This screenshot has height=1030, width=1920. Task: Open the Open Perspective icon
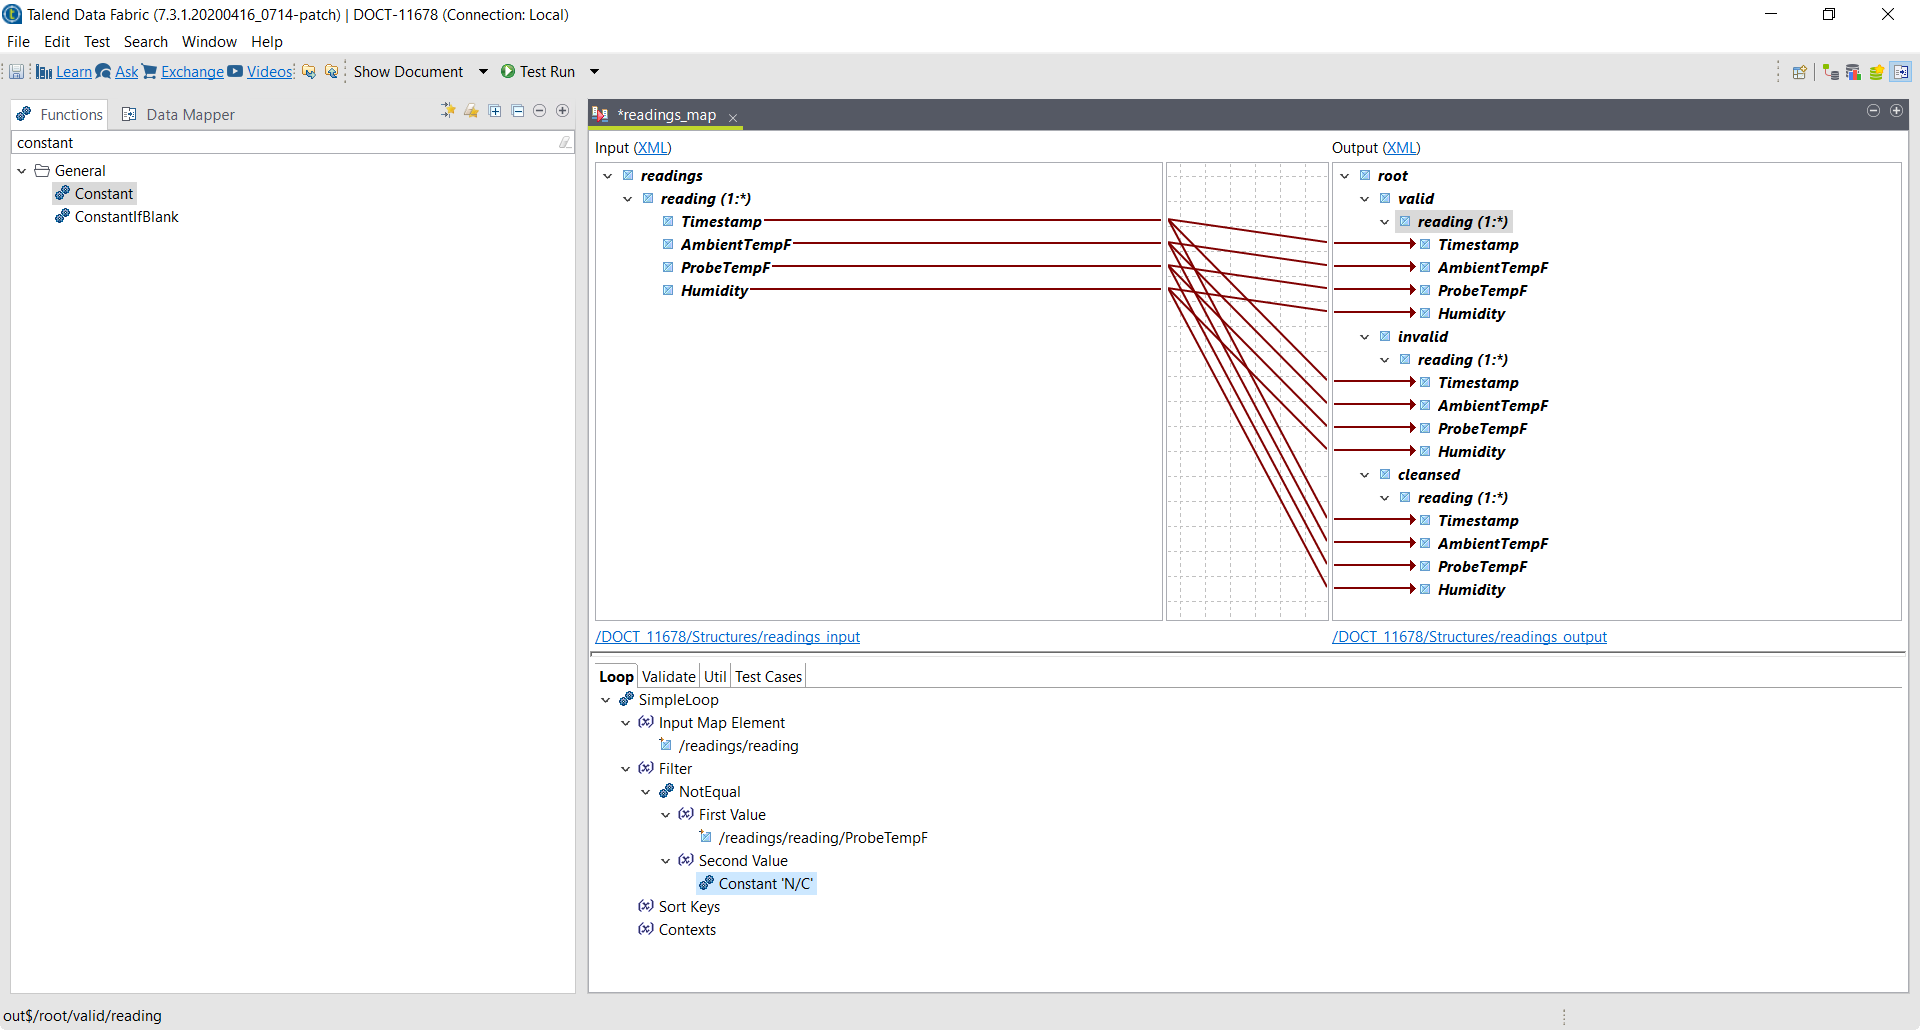1799,72
